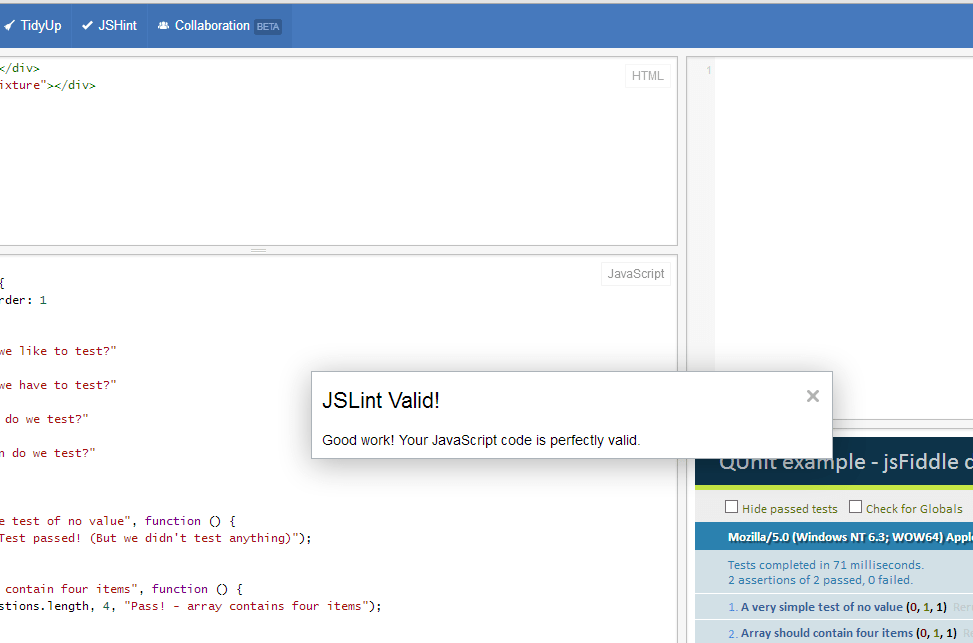Click the 'e test of no value", function () {' line

tap(118, 521)
